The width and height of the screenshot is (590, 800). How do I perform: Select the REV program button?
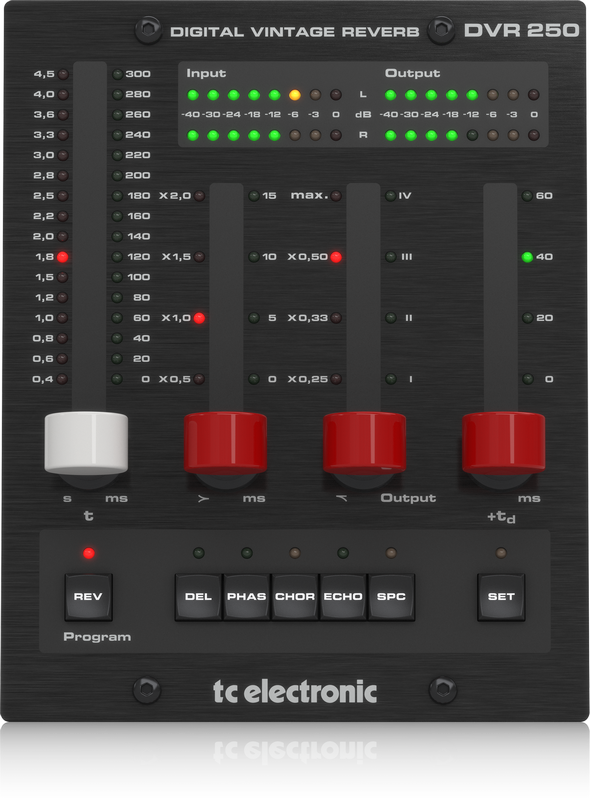[x=88, y=596]
